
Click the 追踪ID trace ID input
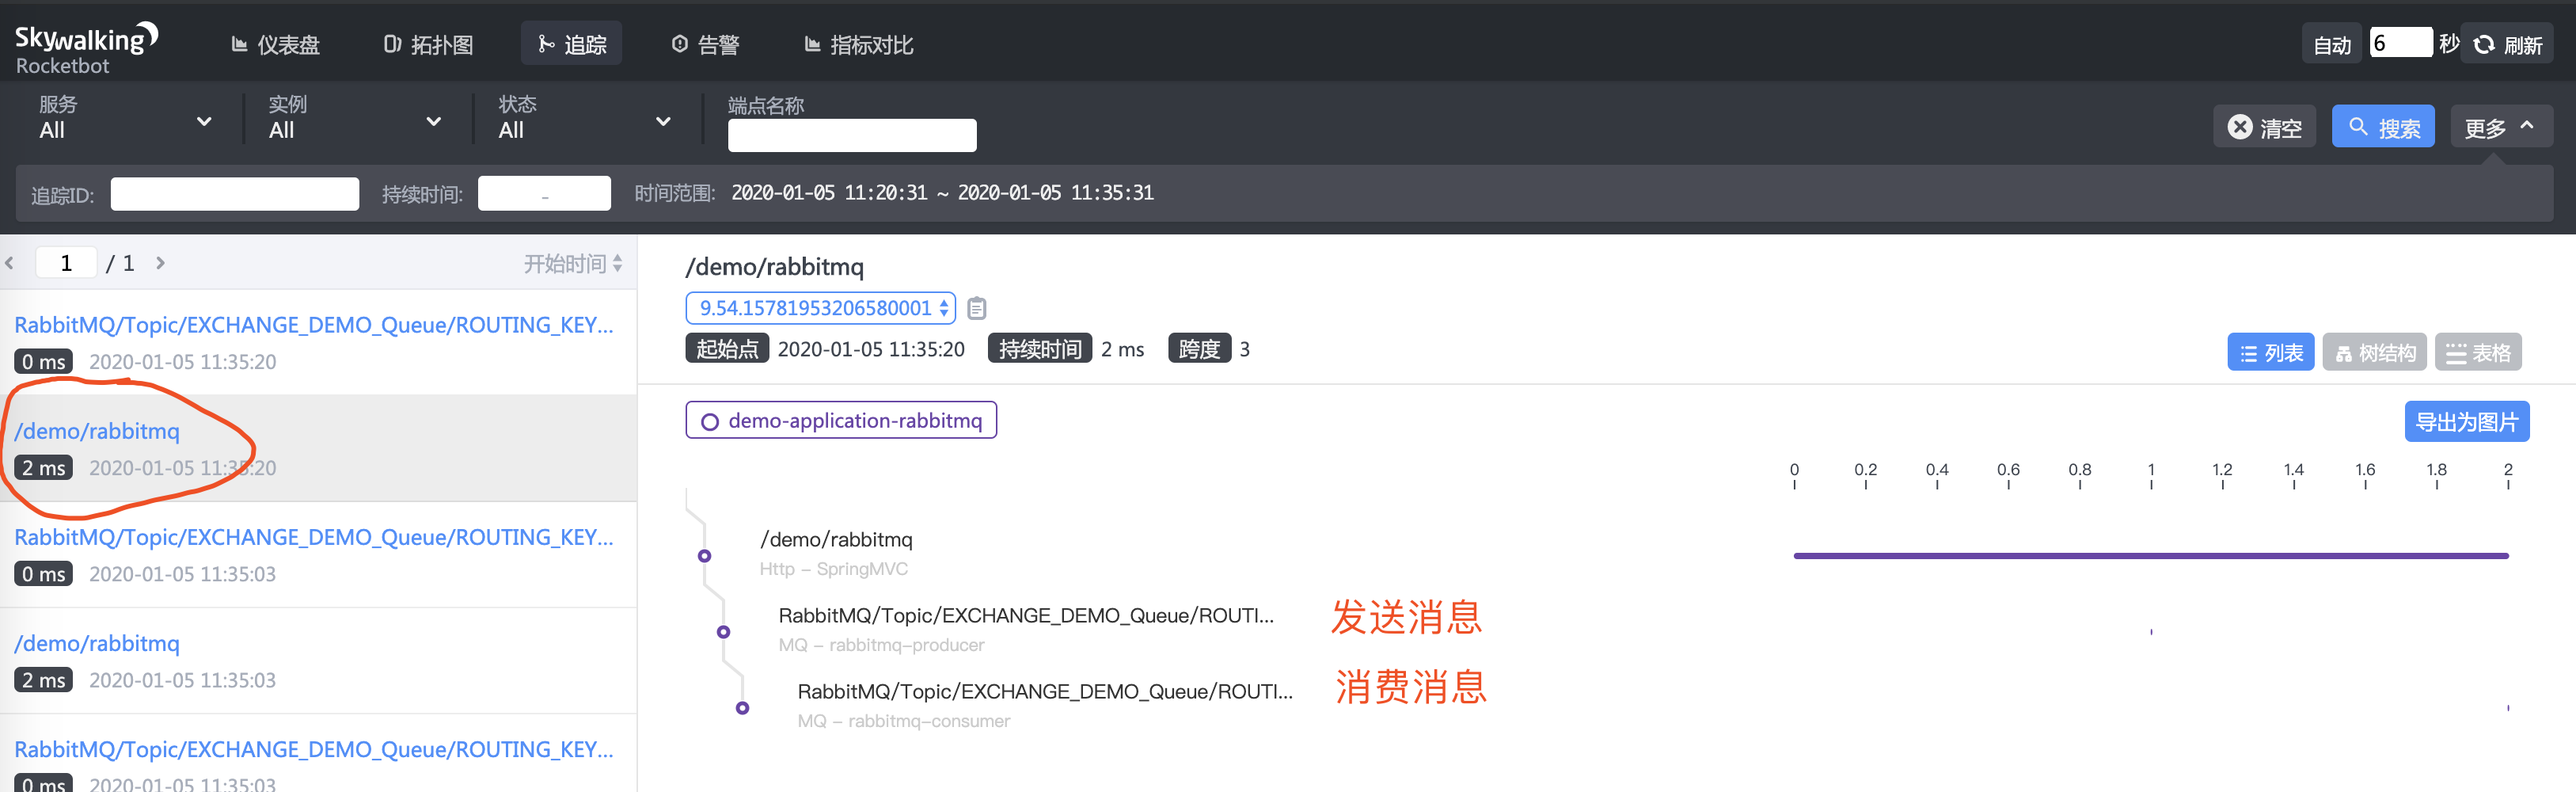point(235,194)
